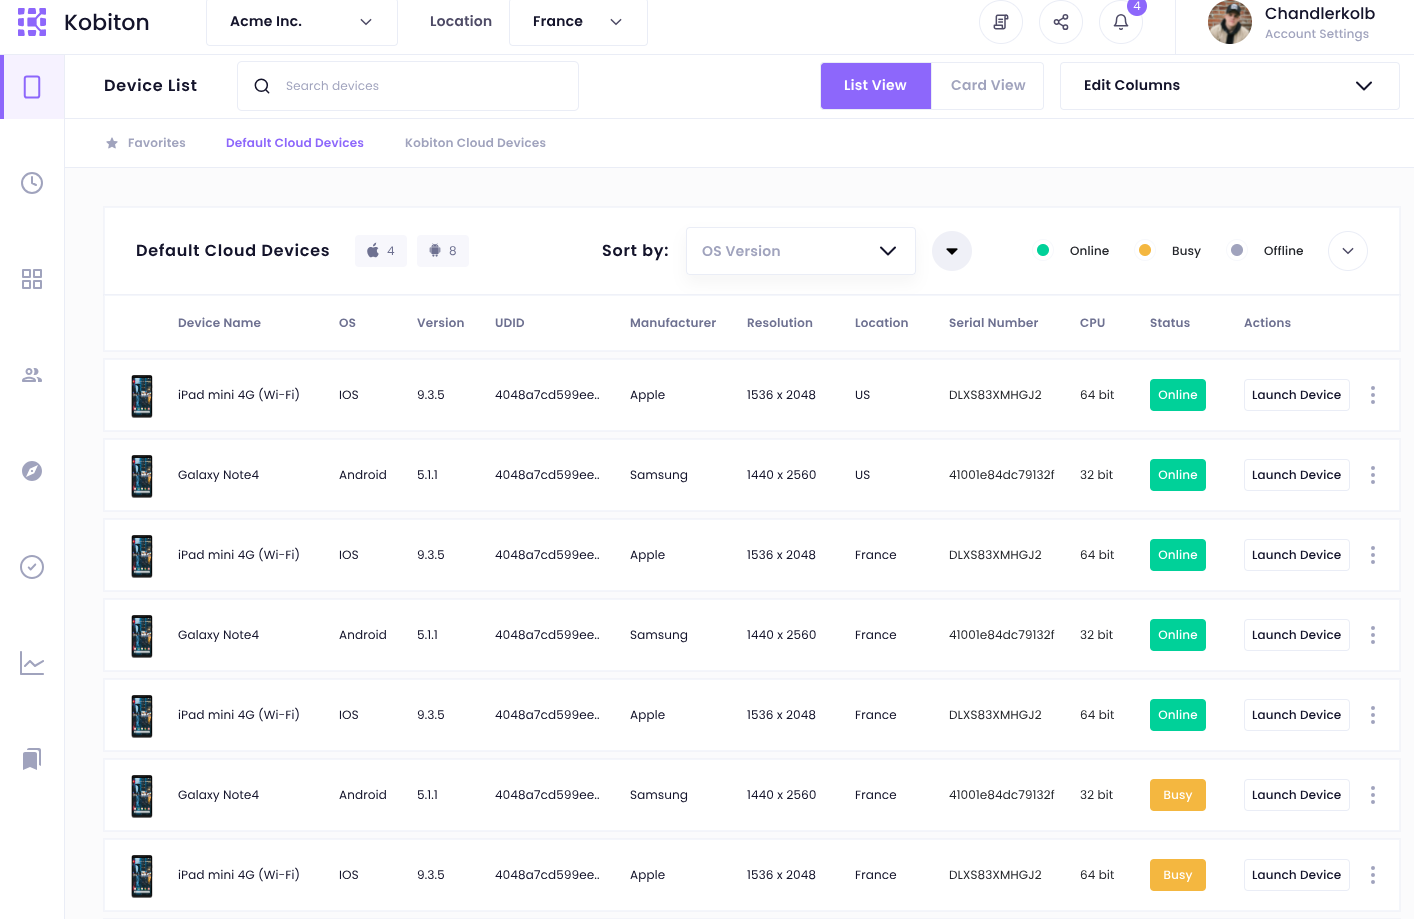The height and width of the screenshot is (919, 1414).
Task: Click user avatar picture
Action: 1230,22
